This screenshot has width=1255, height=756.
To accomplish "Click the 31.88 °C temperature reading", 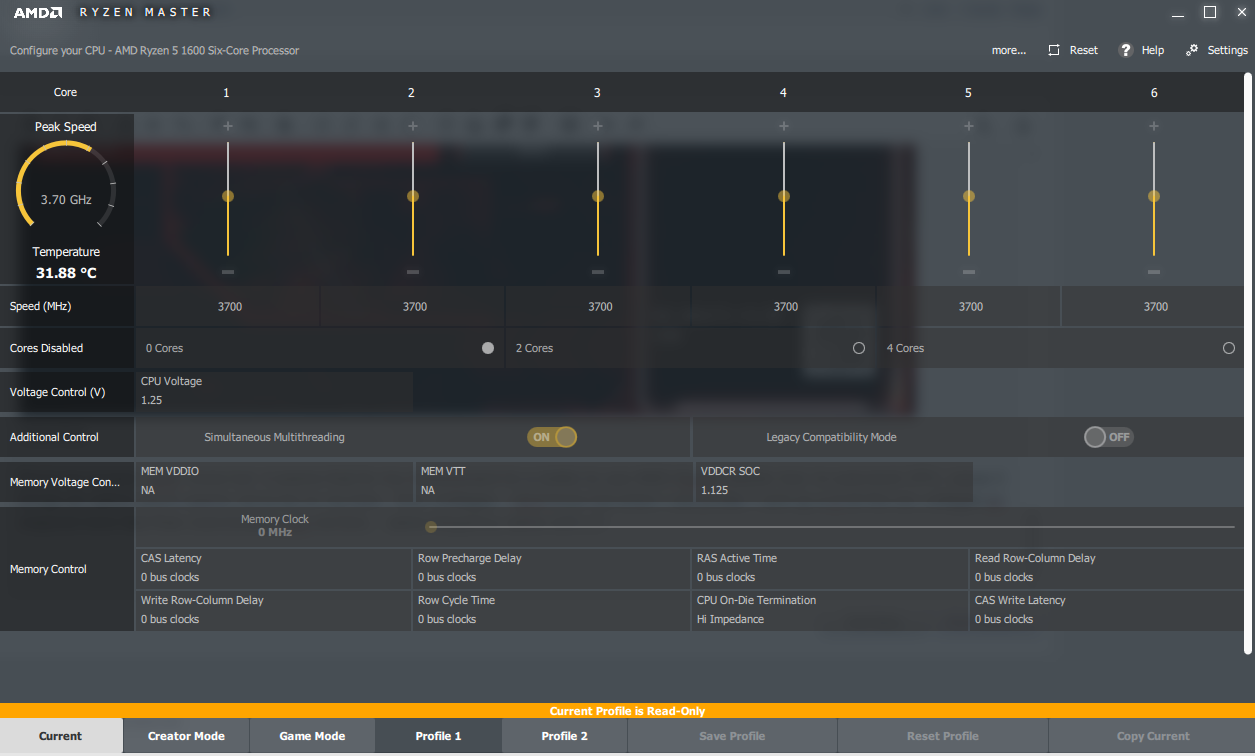I will (x=66, y=273).
